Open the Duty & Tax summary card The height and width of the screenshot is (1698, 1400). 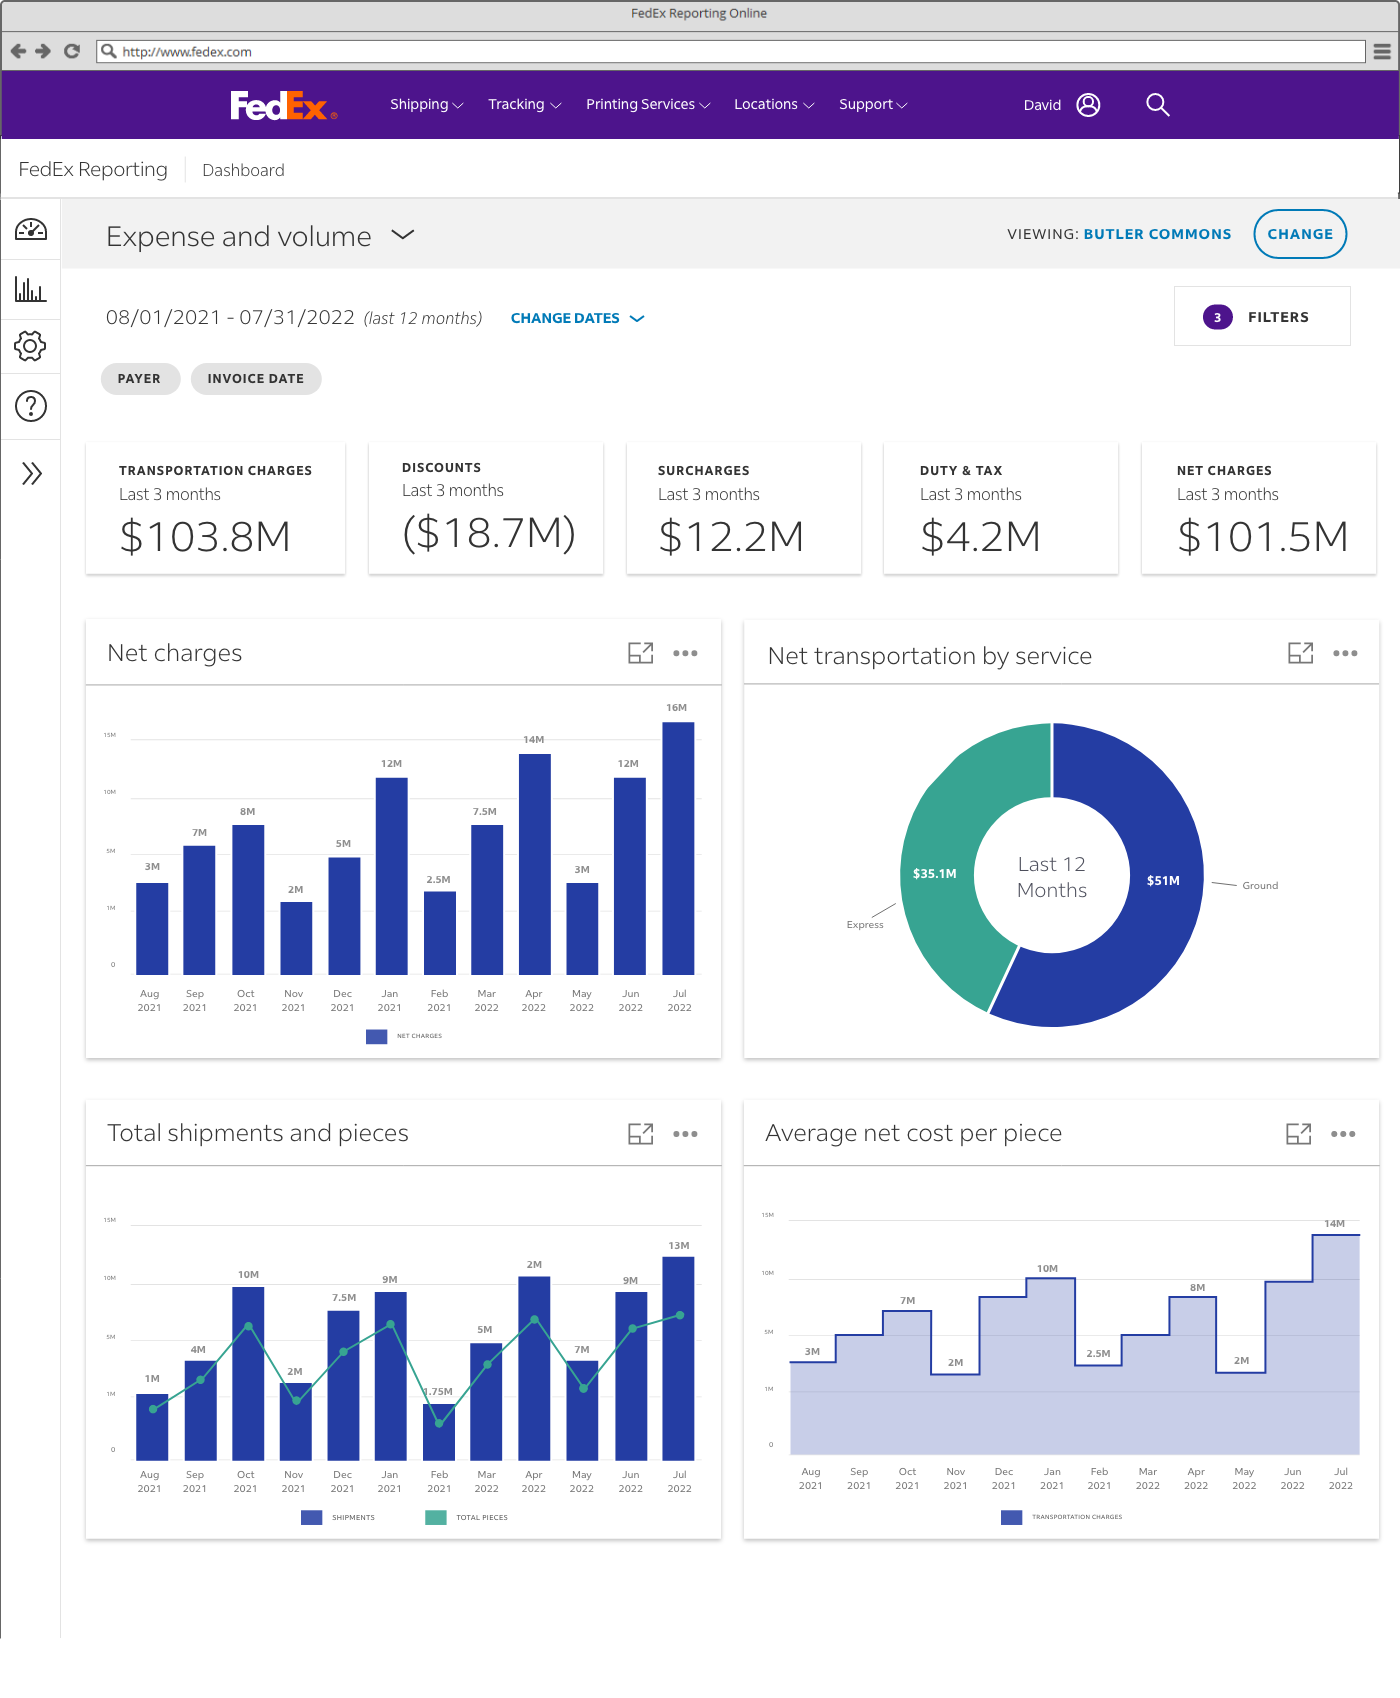(1001, 509)
